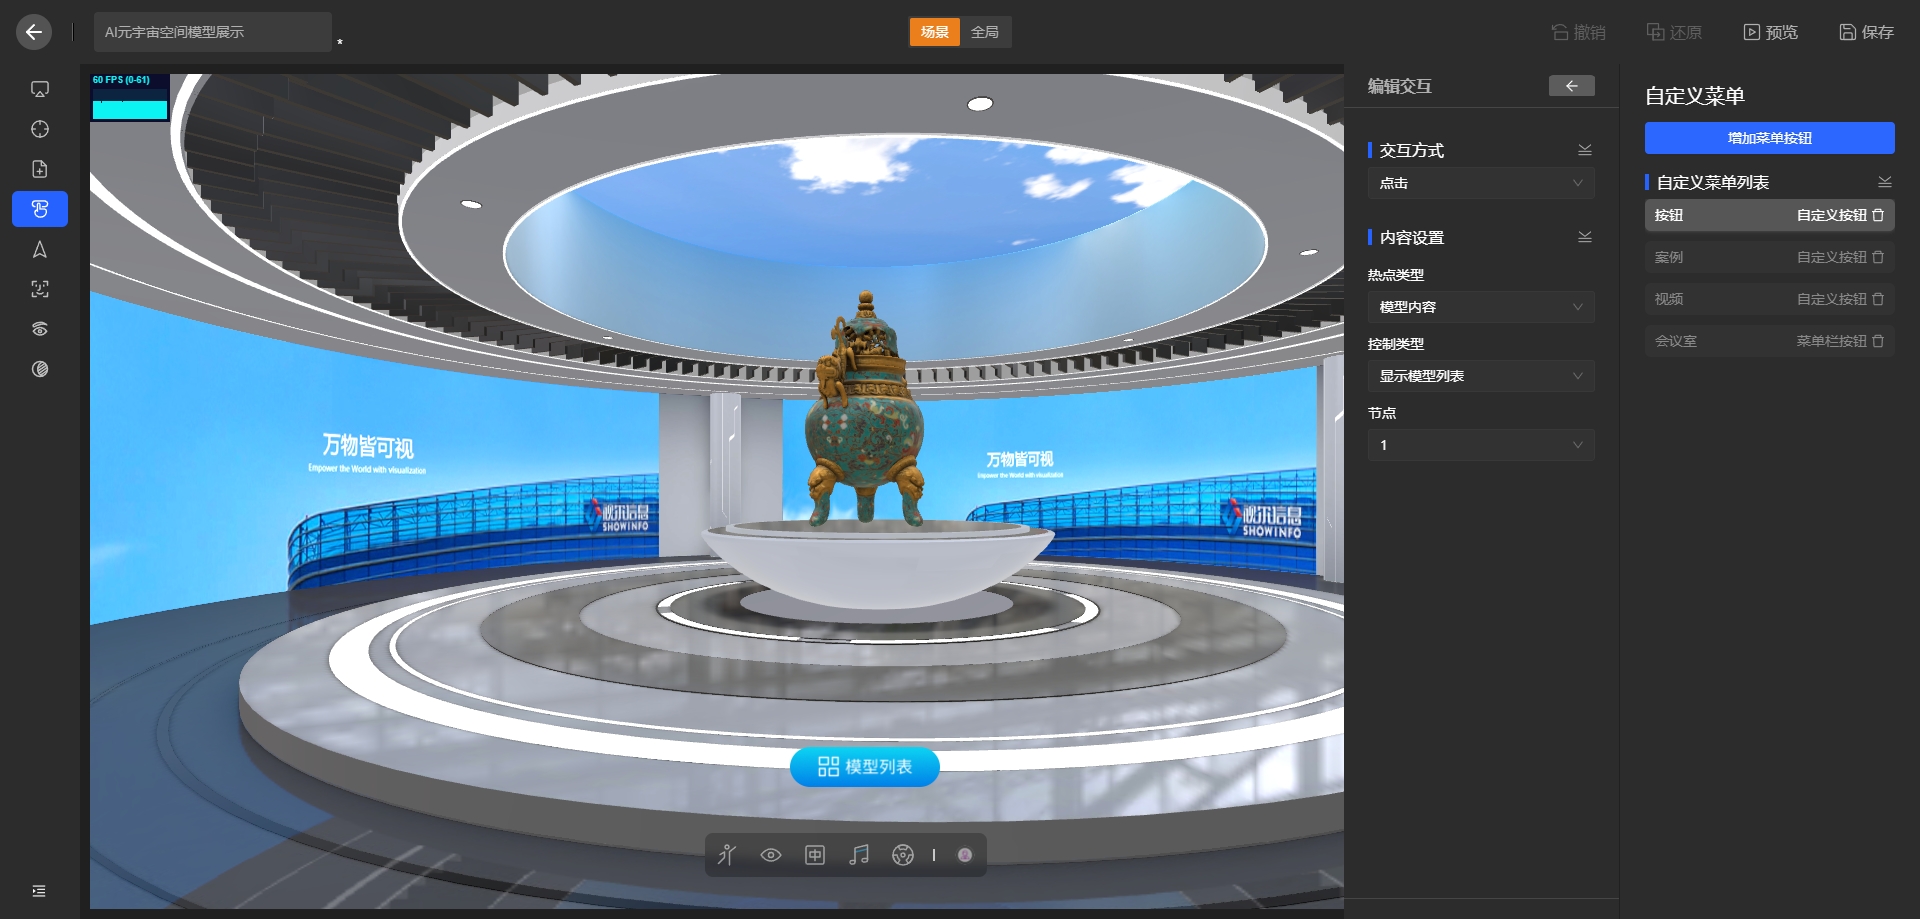The image size is (1920, 919).
Task: Open the 热点类型 dropdown showing 模型内容
Action: (x=1480, y=307)
